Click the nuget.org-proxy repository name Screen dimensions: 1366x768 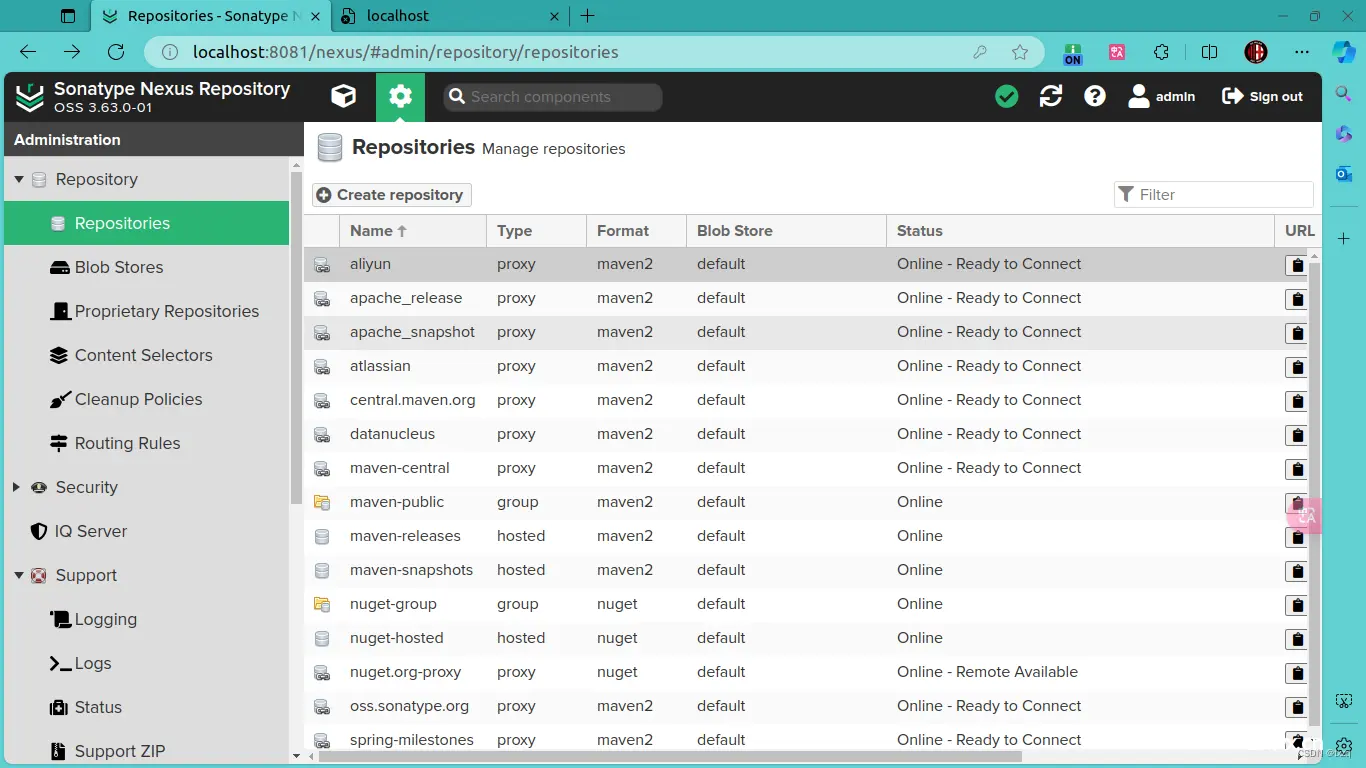tap(405, 672)
